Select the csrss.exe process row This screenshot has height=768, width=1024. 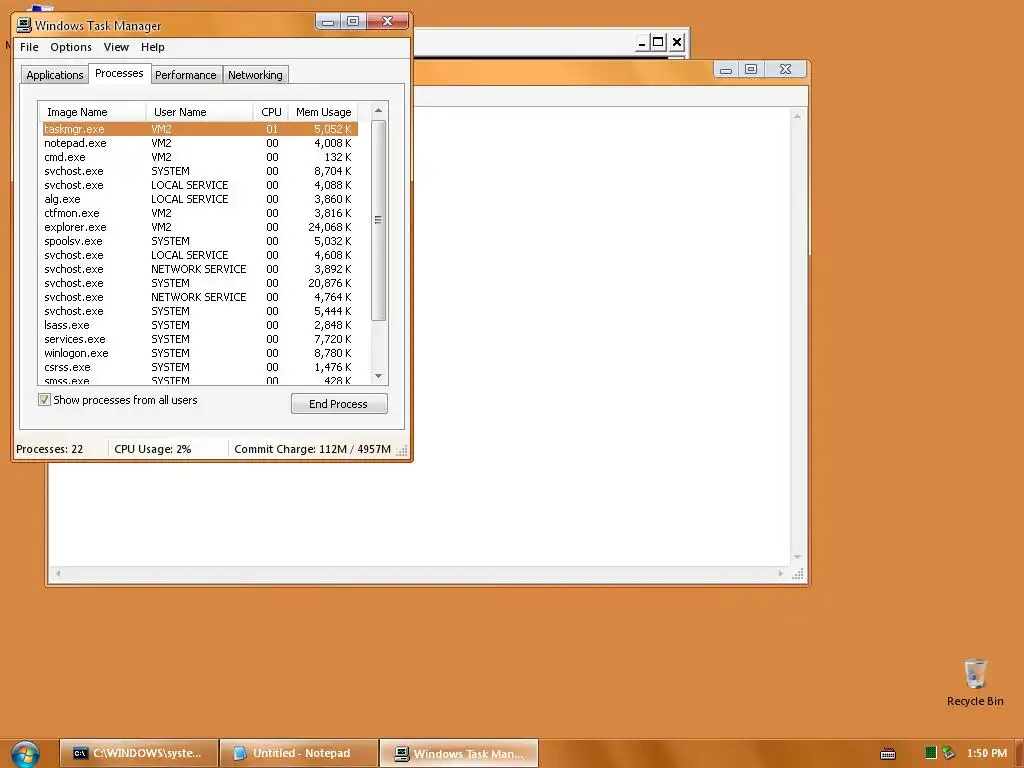click(x=200, y=367)
